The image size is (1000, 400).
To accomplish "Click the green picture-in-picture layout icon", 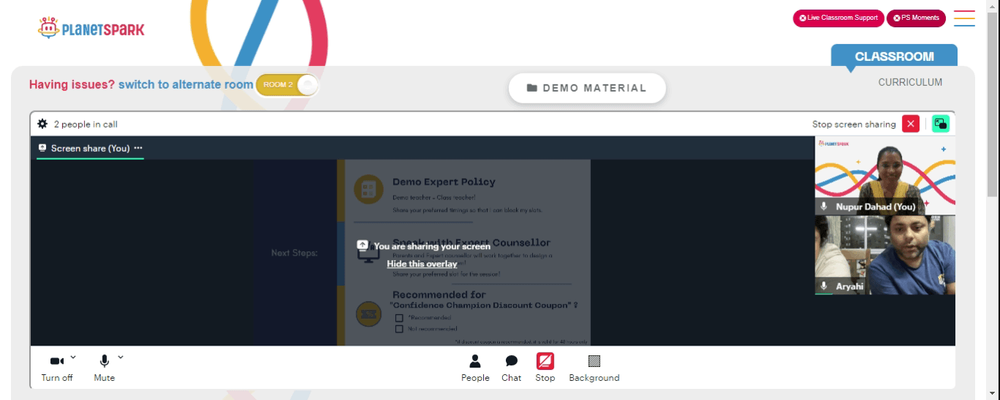I will tap(941, 124).
